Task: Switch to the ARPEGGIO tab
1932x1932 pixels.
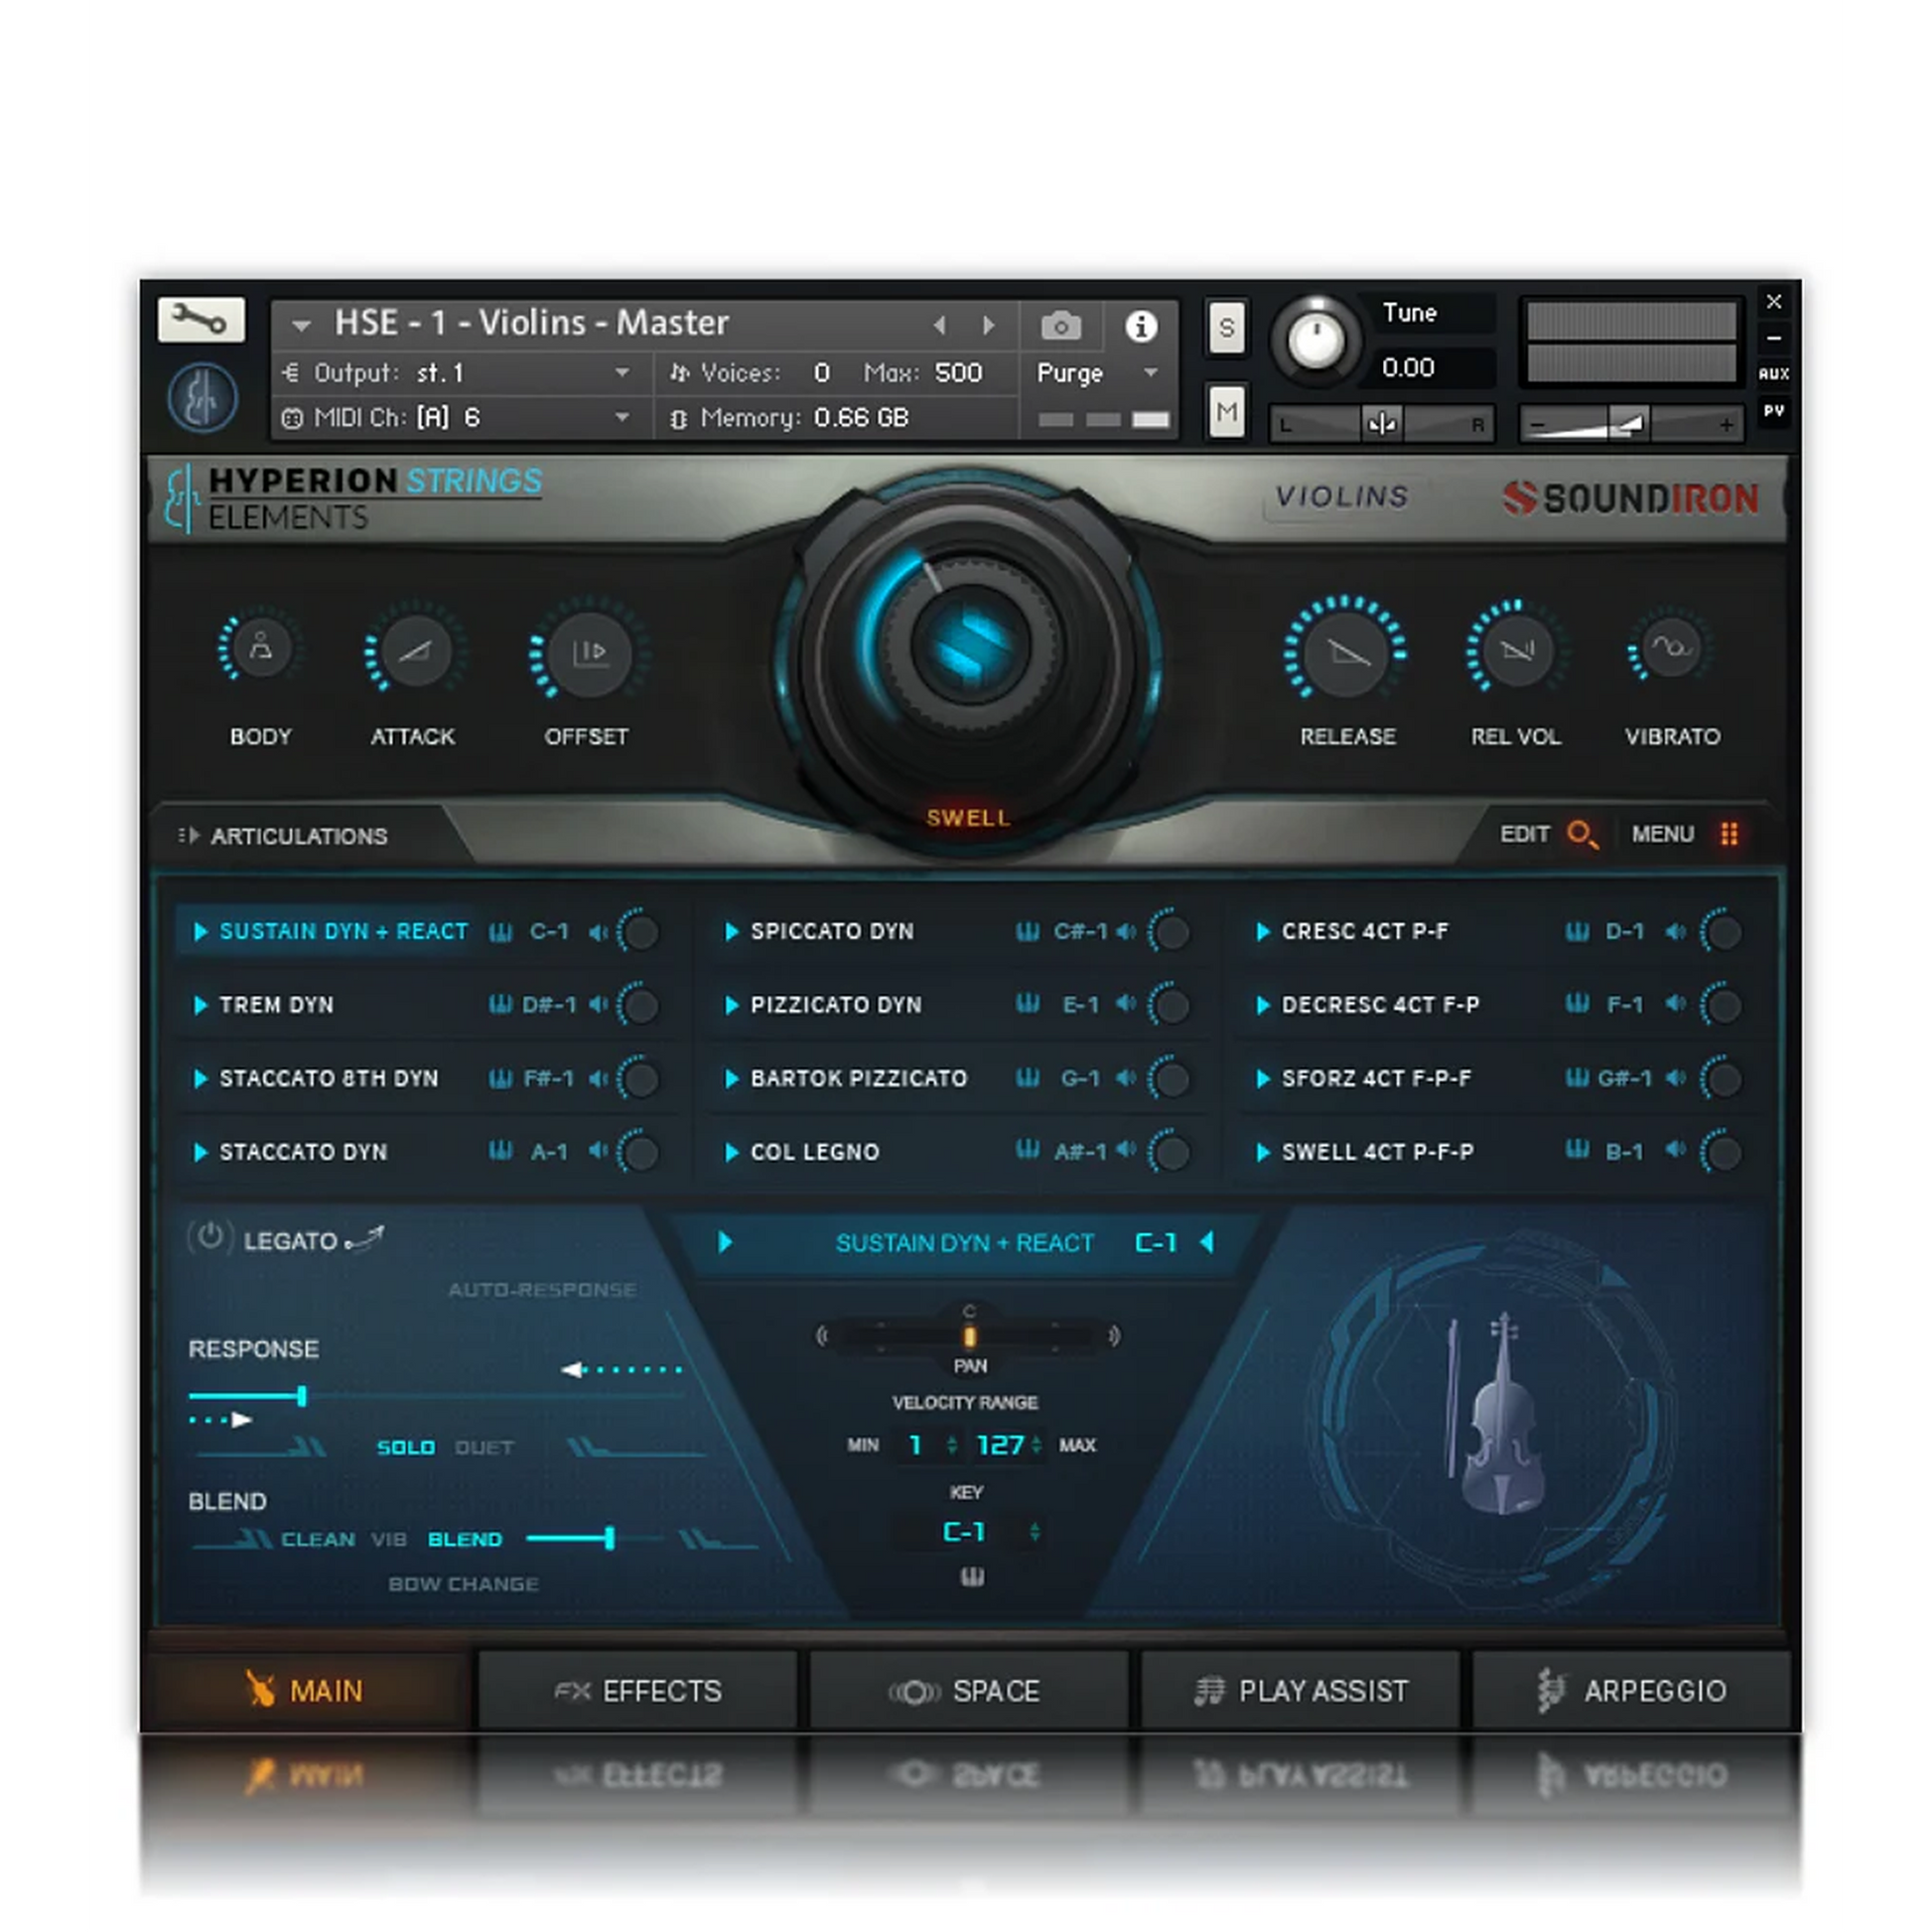Action: 1631,1691
